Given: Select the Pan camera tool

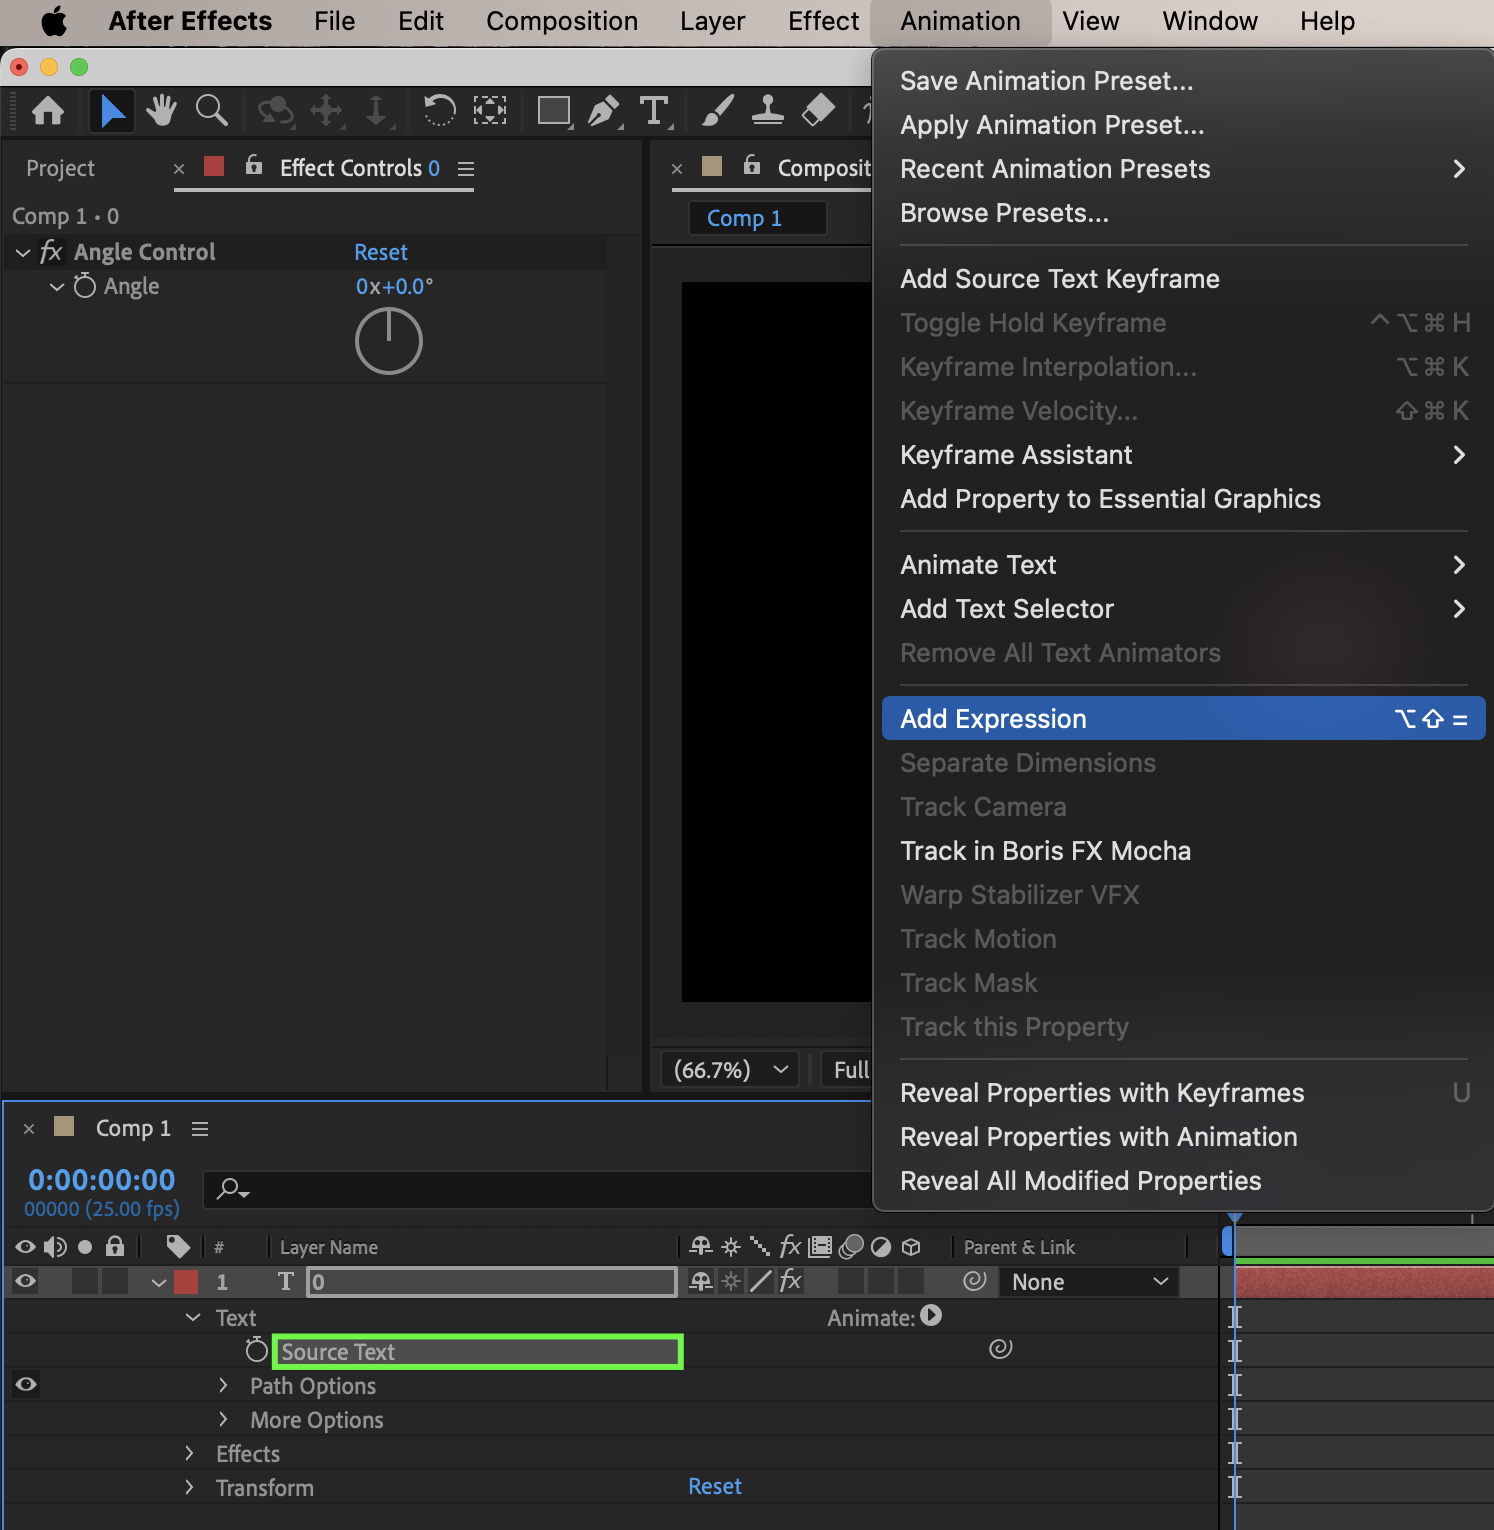Looking at the screenshot, I should click(x=326, y=110).
